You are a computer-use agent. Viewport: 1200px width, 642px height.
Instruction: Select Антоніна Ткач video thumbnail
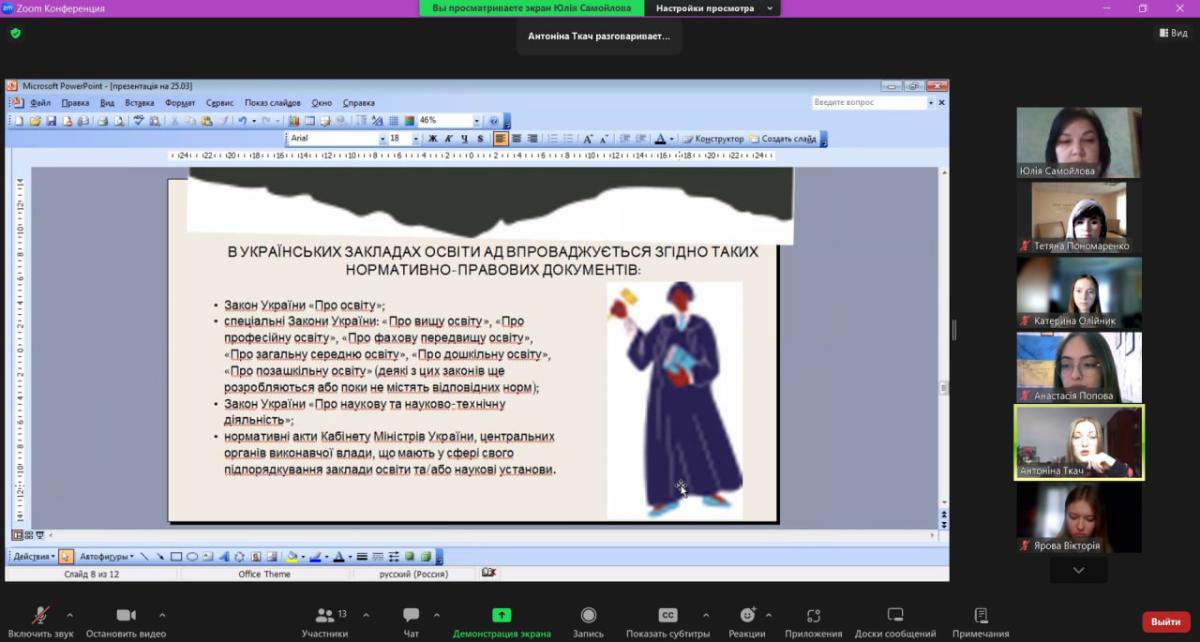1079,442
